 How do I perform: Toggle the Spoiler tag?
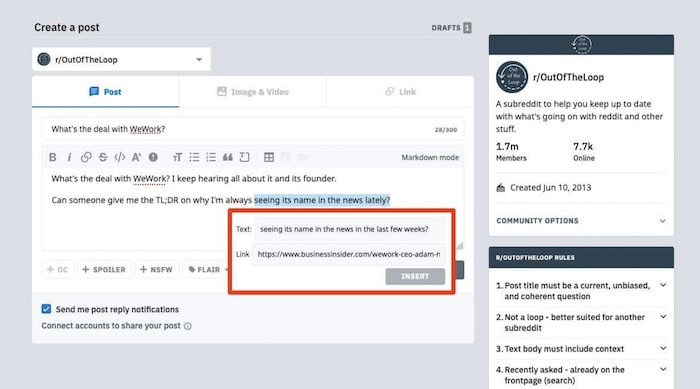pyautogui.click(x=104, y=270)
